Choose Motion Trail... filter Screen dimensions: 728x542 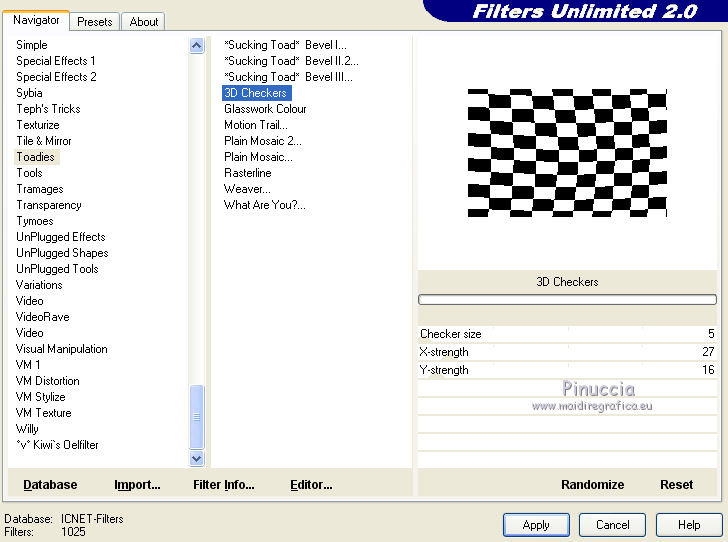coord(256,125)
